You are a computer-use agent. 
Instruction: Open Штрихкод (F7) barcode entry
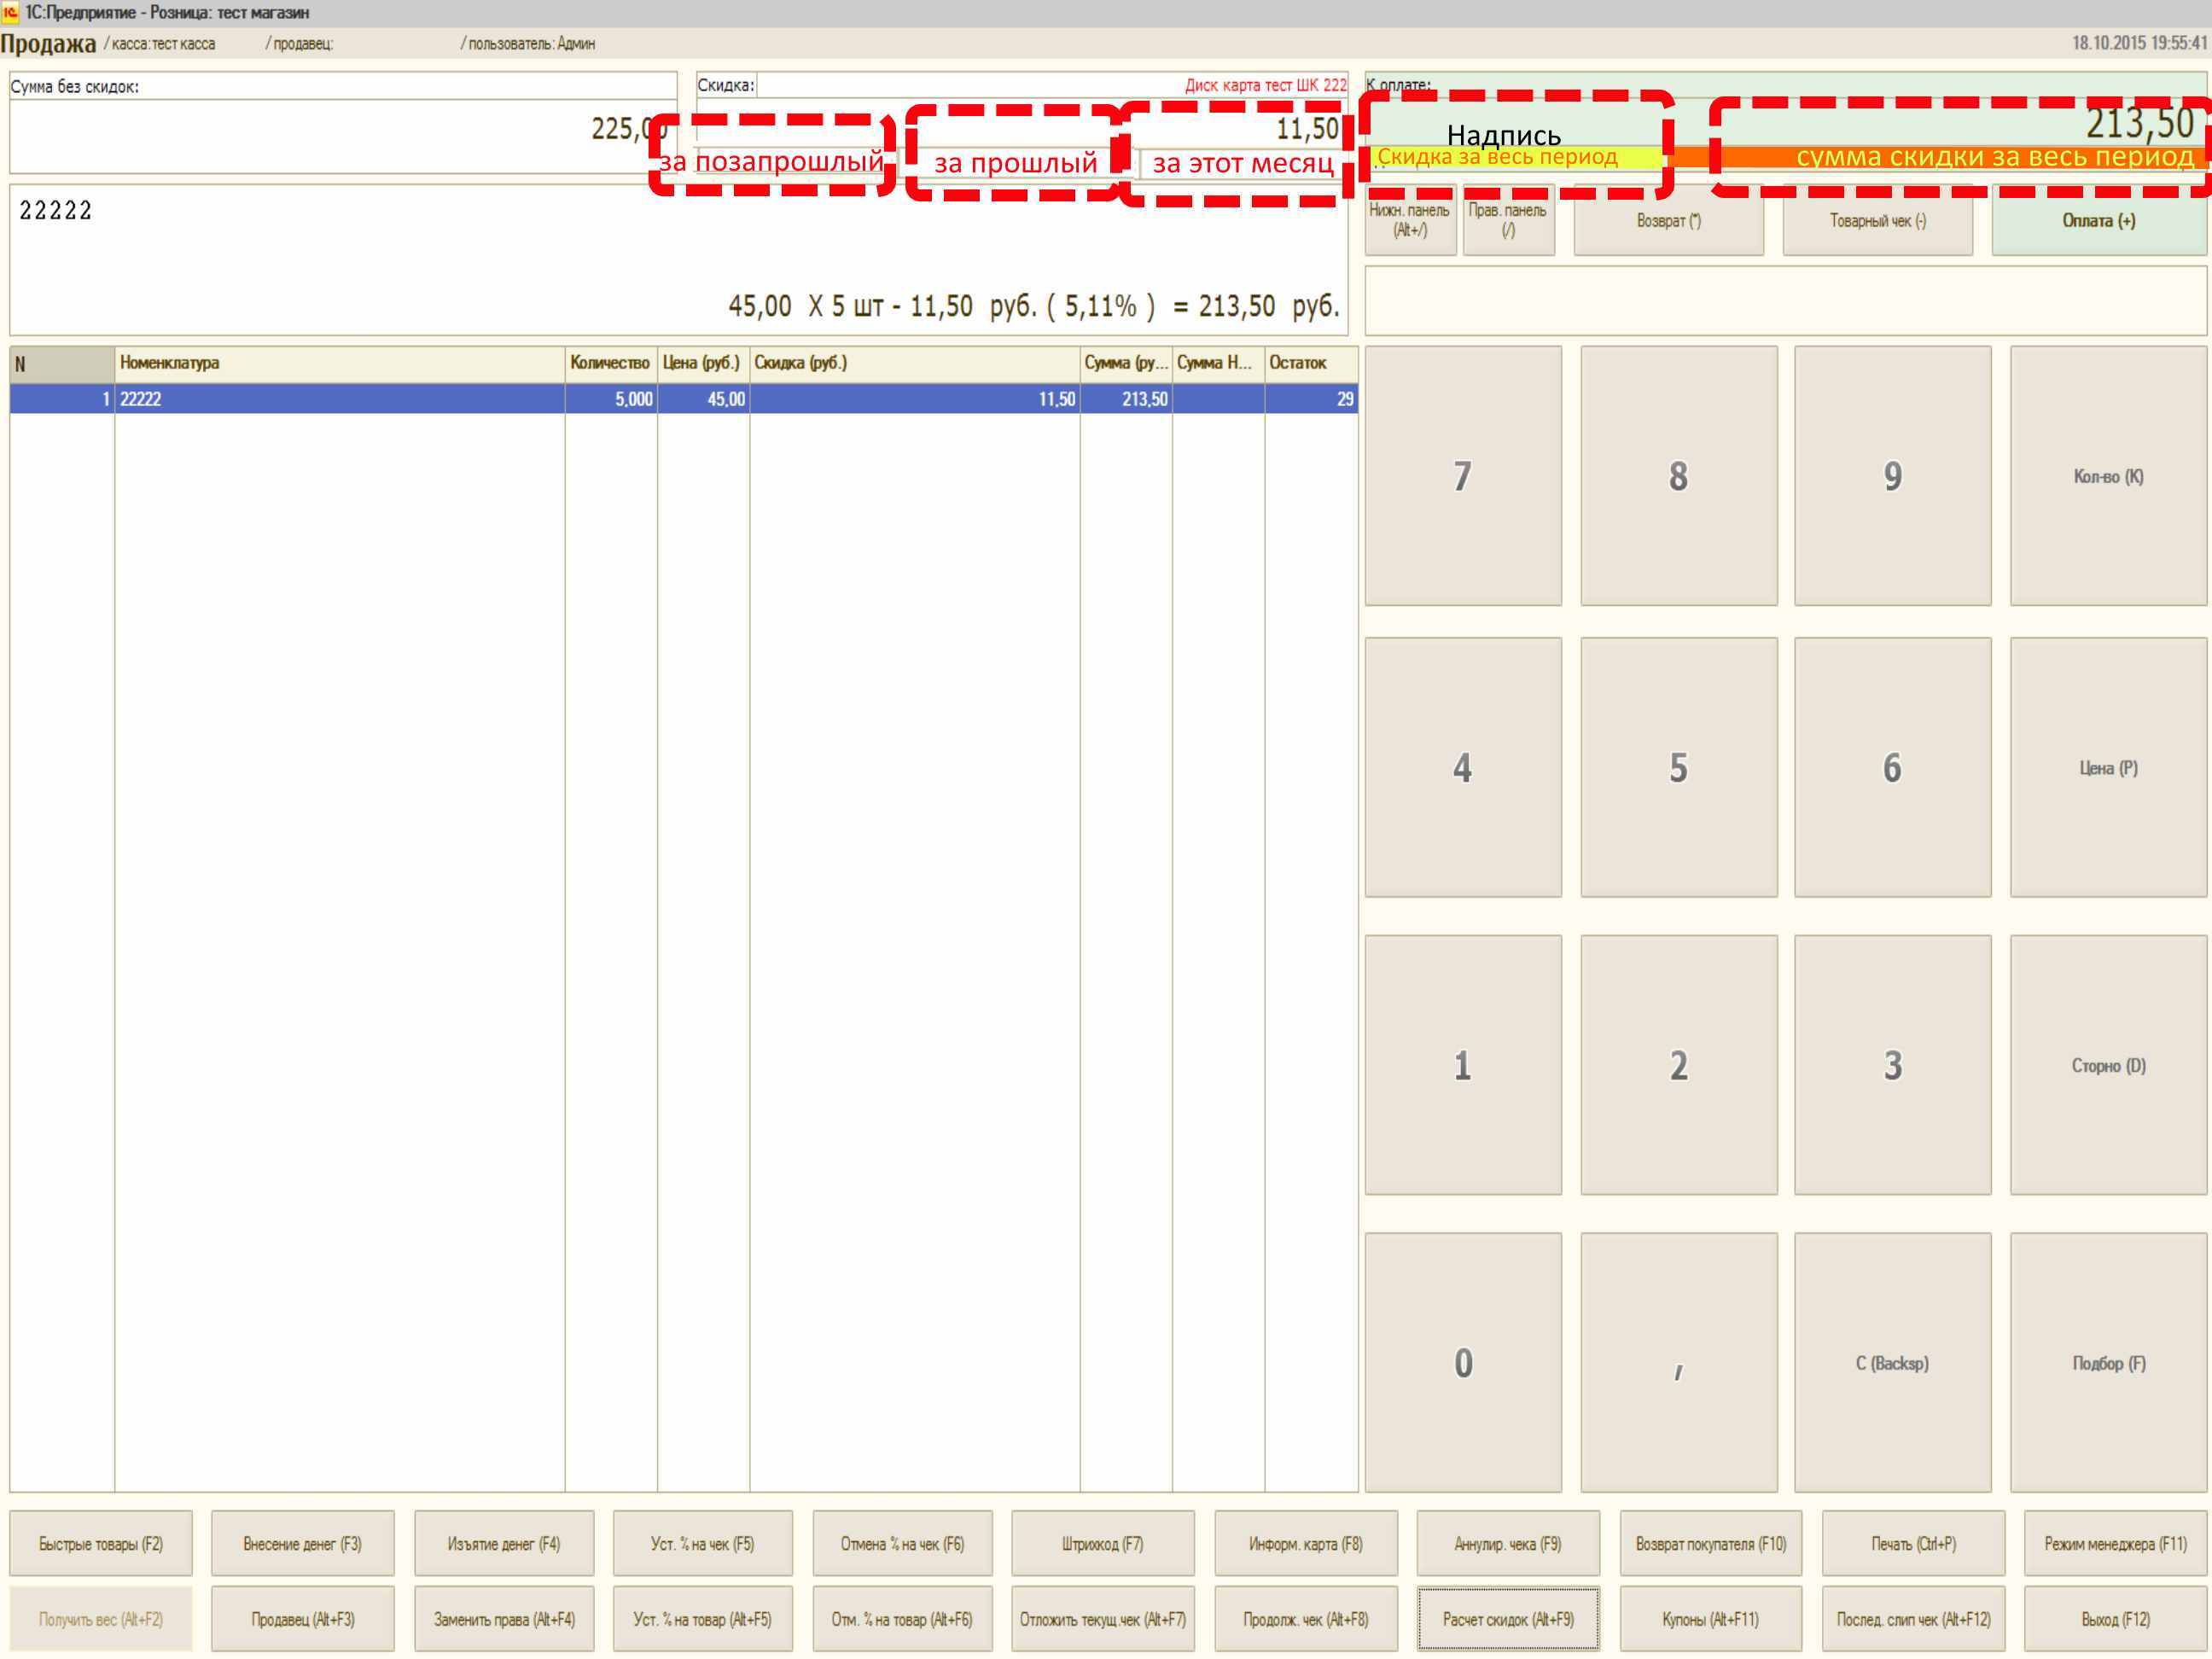(x=1102, y=1543)
